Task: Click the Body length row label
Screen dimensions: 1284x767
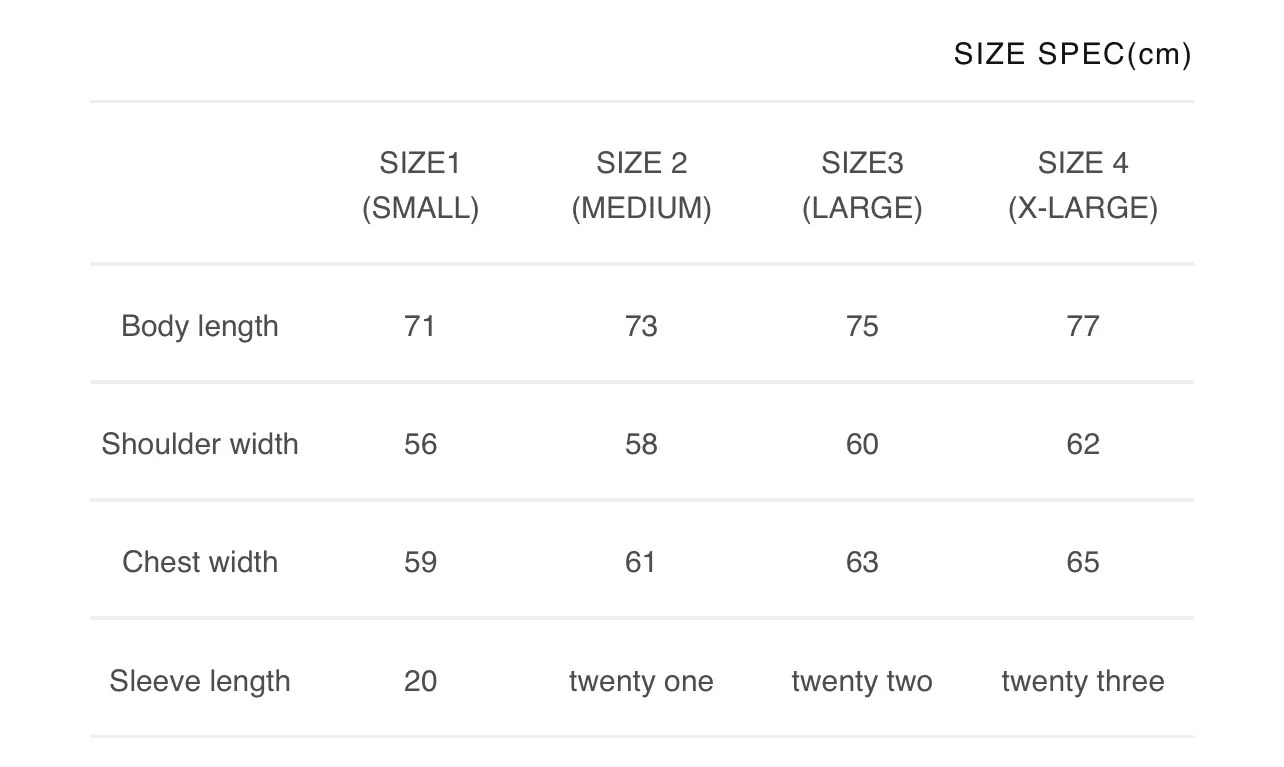Action: click(x=200, y=326)
